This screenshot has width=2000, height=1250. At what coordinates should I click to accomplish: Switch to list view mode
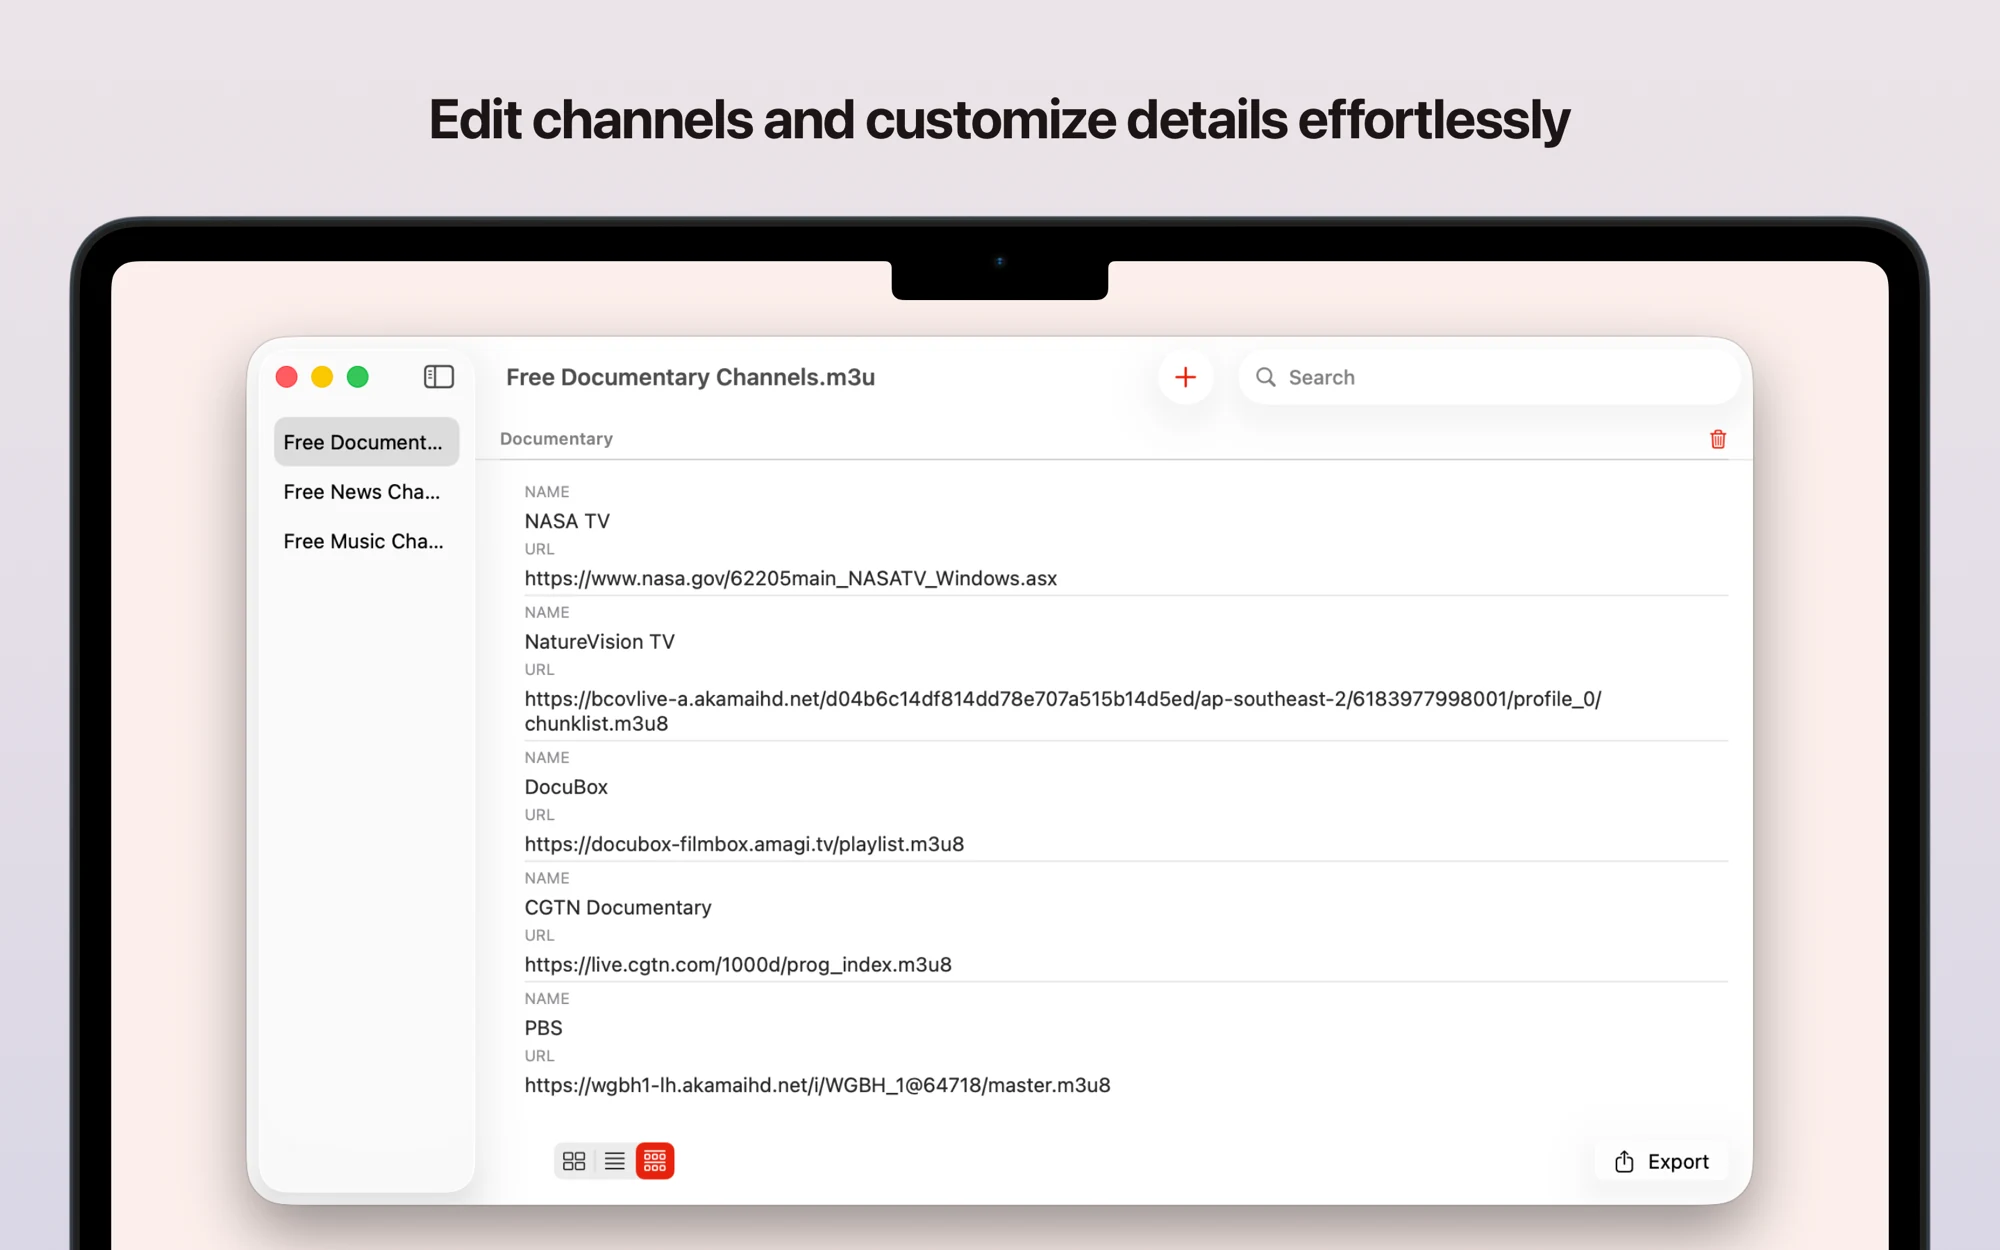coord(615,1161)
